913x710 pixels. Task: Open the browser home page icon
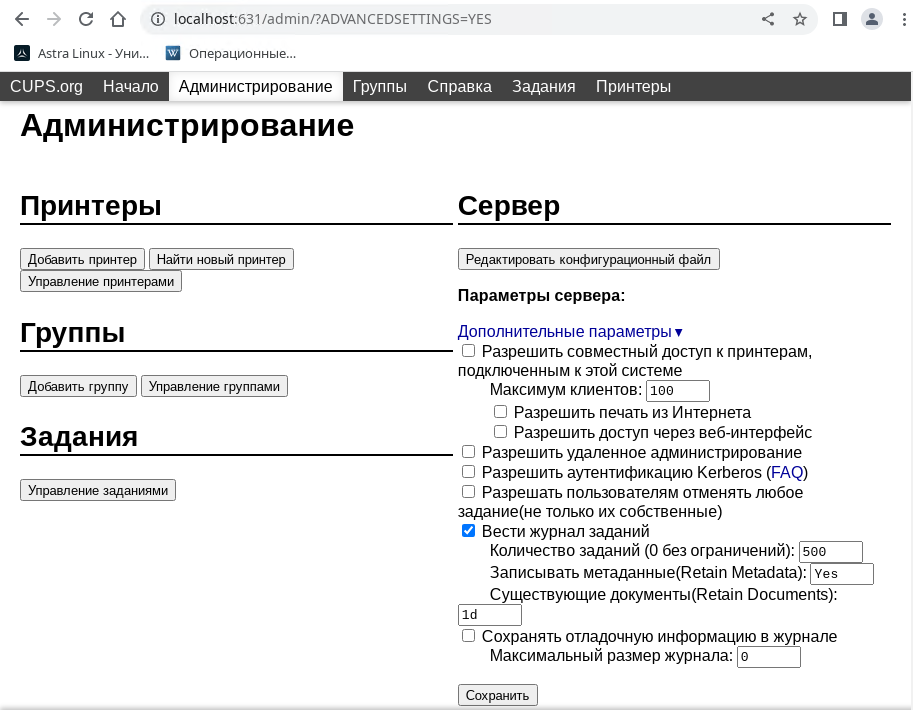118,19
